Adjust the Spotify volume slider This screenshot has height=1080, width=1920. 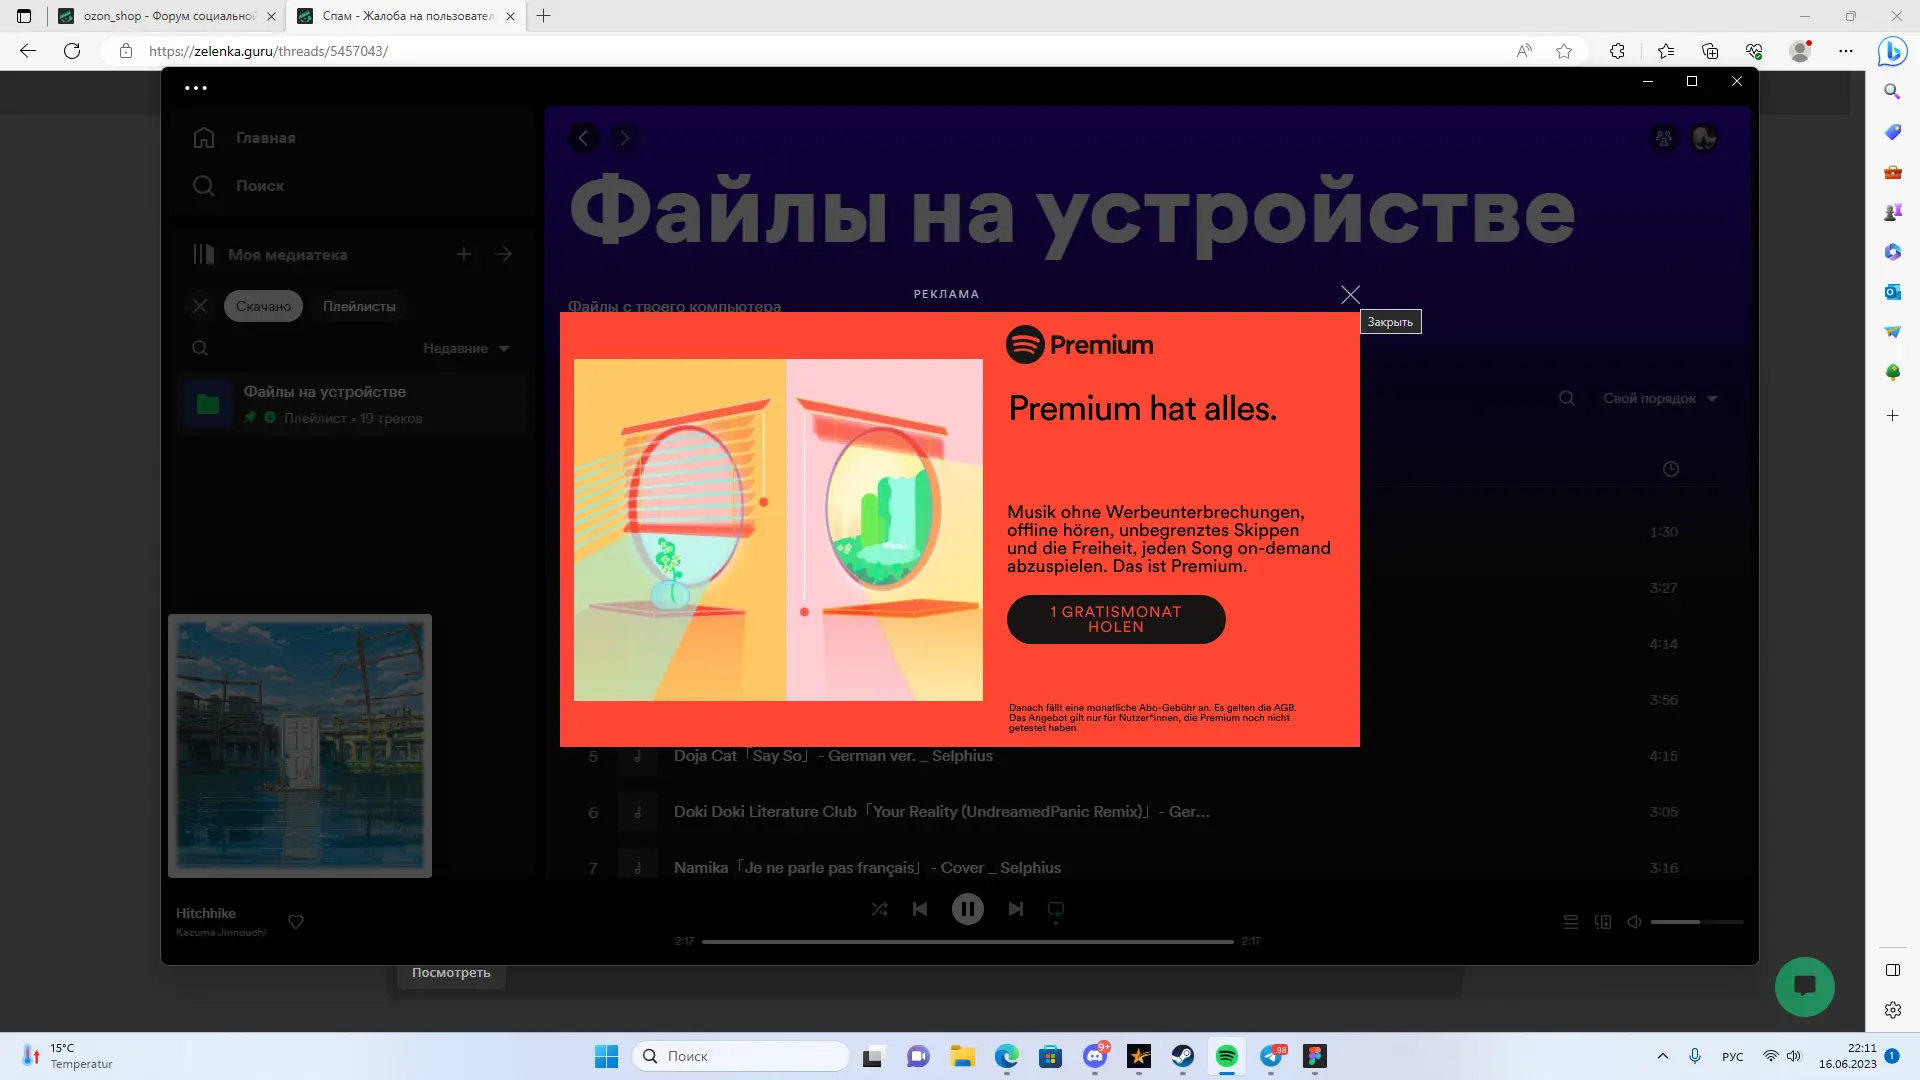pos(1697,922)
